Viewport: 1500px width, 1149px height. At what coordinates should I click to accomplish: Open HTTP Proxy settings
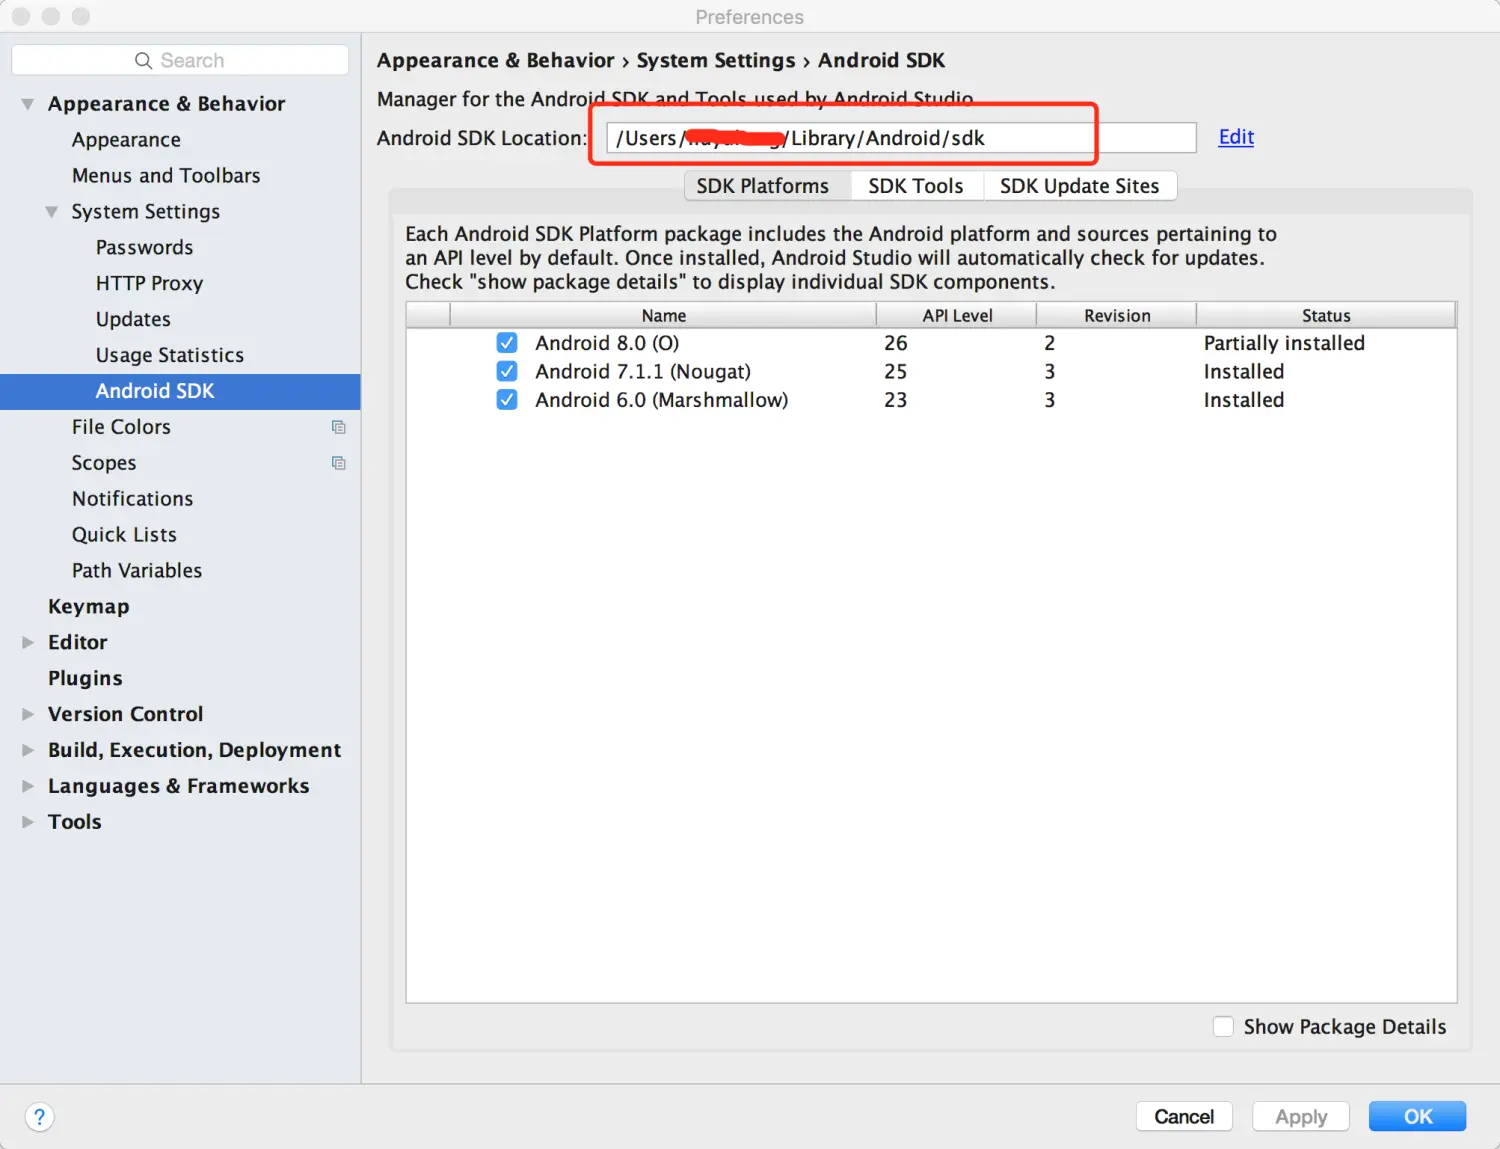click(149, 284)
